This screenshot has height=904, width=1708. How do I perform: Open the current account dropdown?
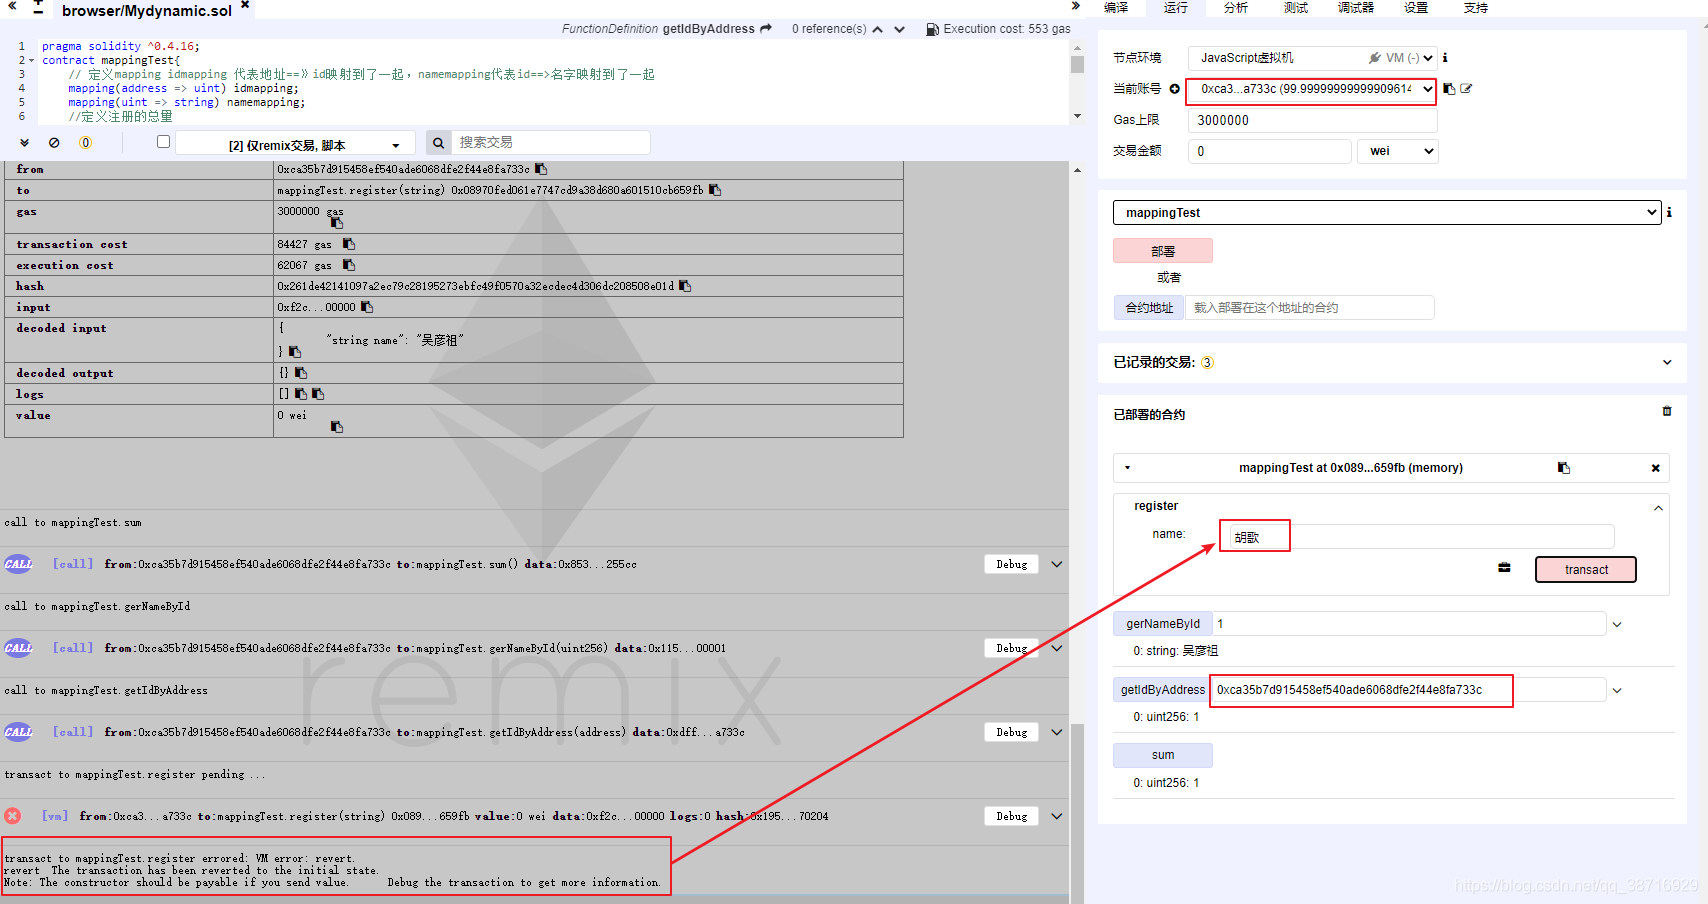1311,89
